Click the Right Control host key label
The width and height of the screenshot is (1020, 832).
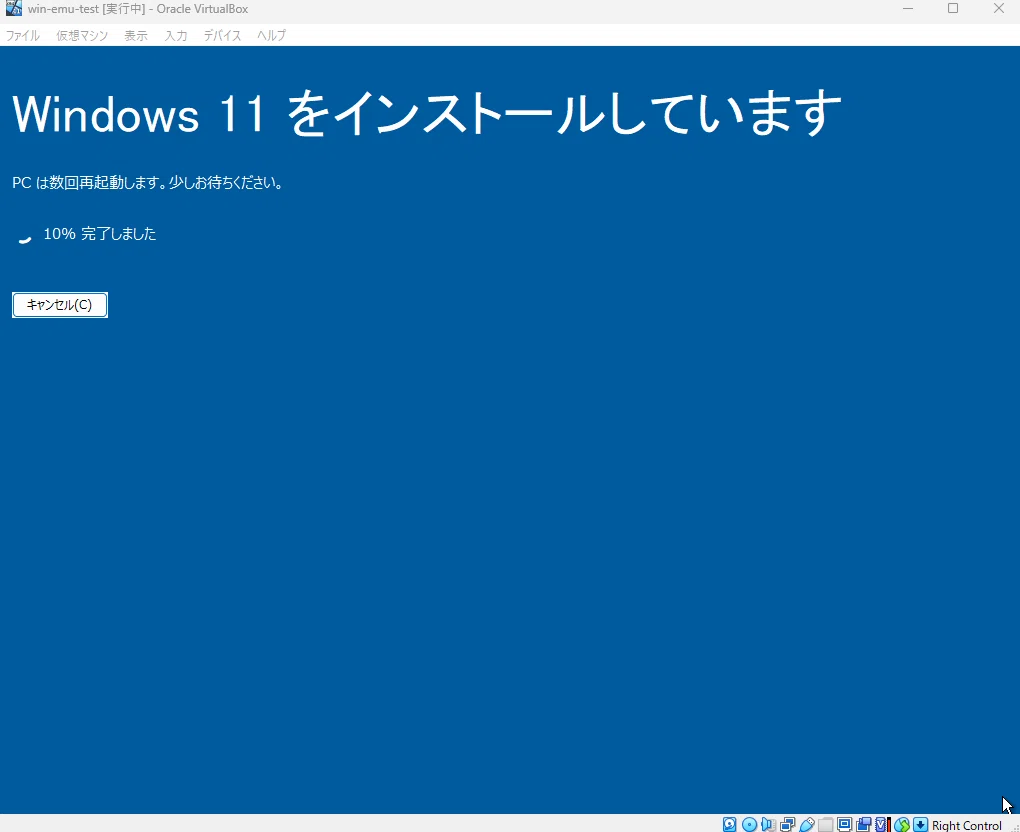967,825
